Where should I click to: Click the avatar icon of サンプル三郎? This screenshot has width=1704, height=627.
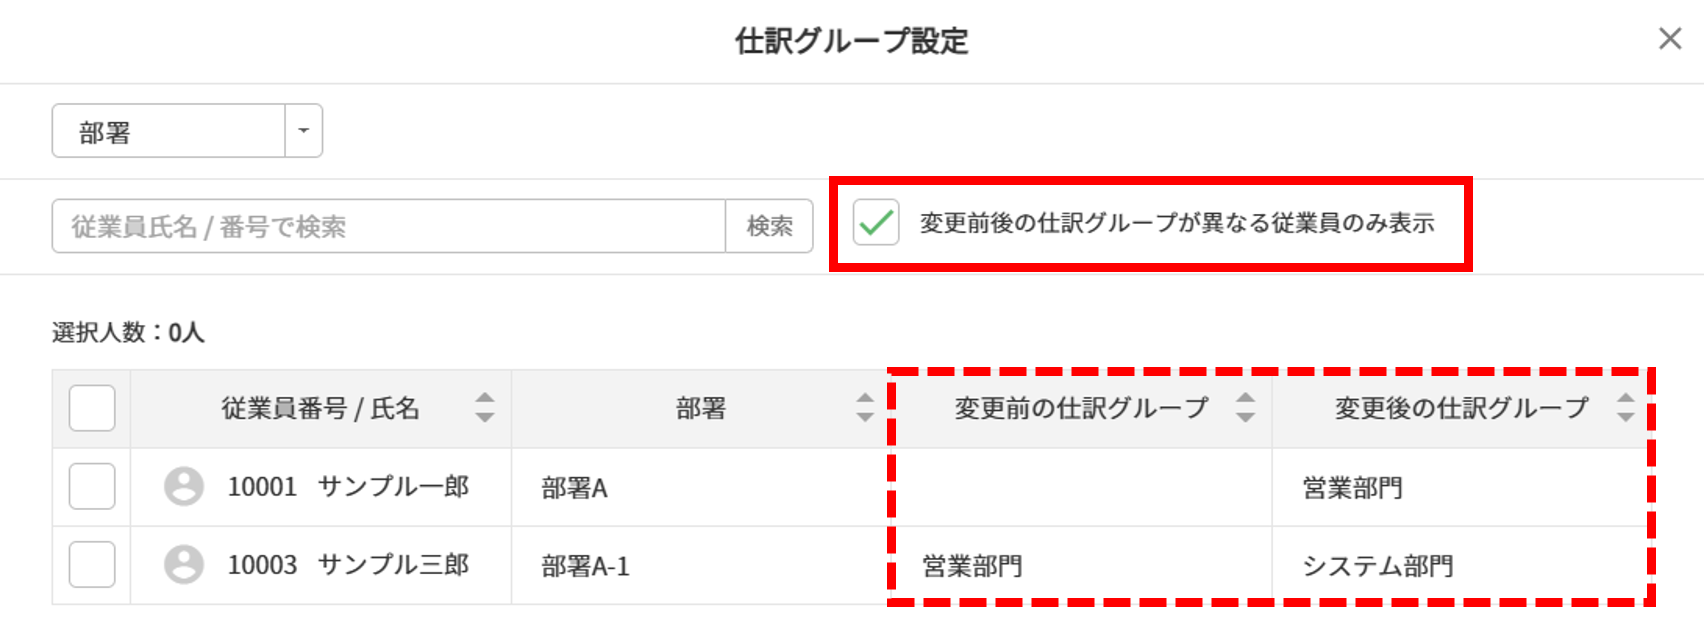(184, 565)
